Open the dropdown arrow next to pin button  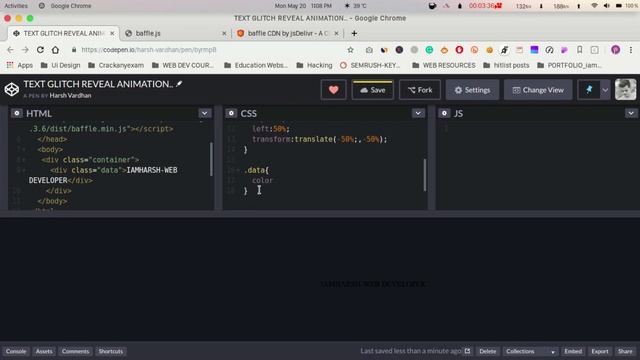tap(605, 90)
